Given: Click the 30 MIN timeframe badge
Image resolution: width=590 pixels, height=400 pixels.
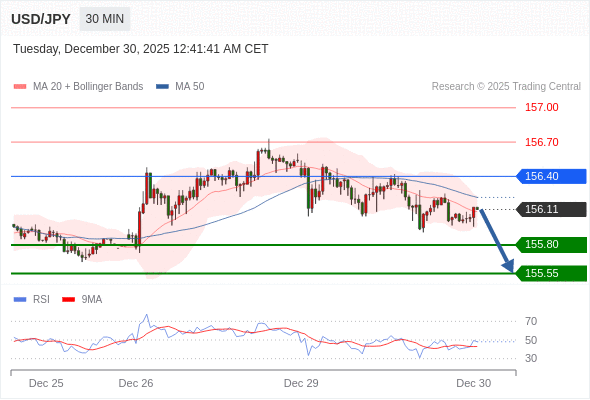Looking at the screenshot, I should point(105,19).
